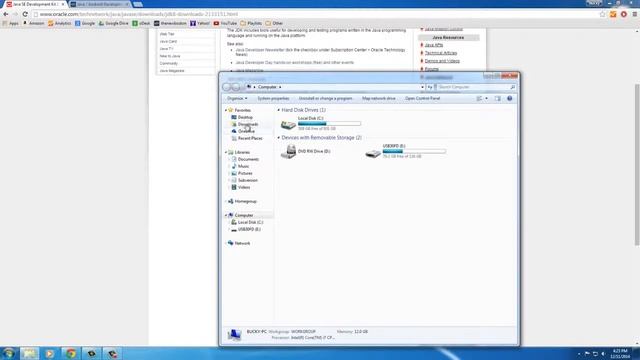Click the Chrome page vertical scrollbar
Viewport: 640px width, 360px height.
[637, 163]
